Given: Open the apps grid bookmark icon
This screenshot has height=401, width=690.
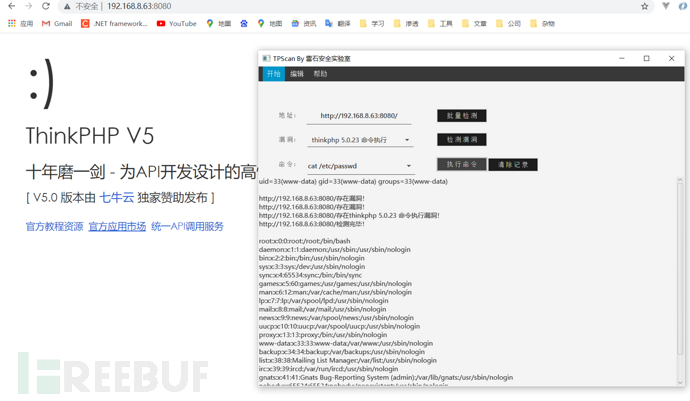Looking at the screenshot, I should pos(12,24).
